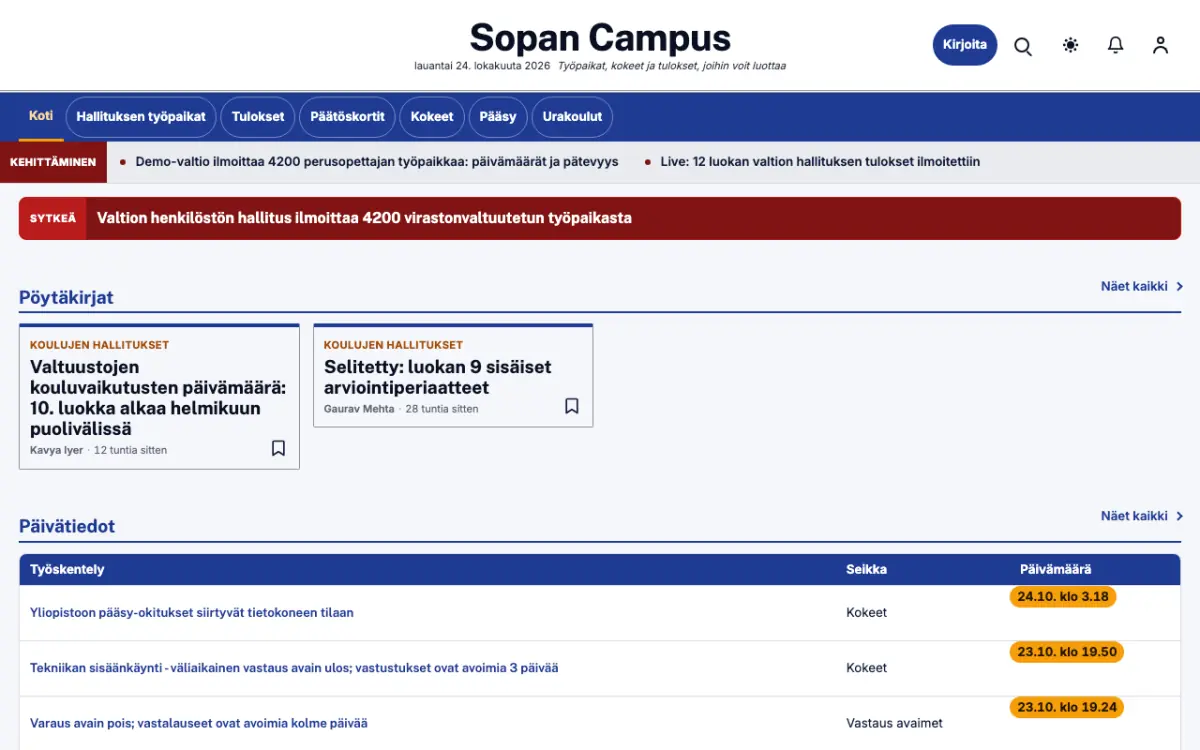1200x750 pixels.
Task: Click the 23.10. klo 19.24 date badge
Action: [1067, 707]
